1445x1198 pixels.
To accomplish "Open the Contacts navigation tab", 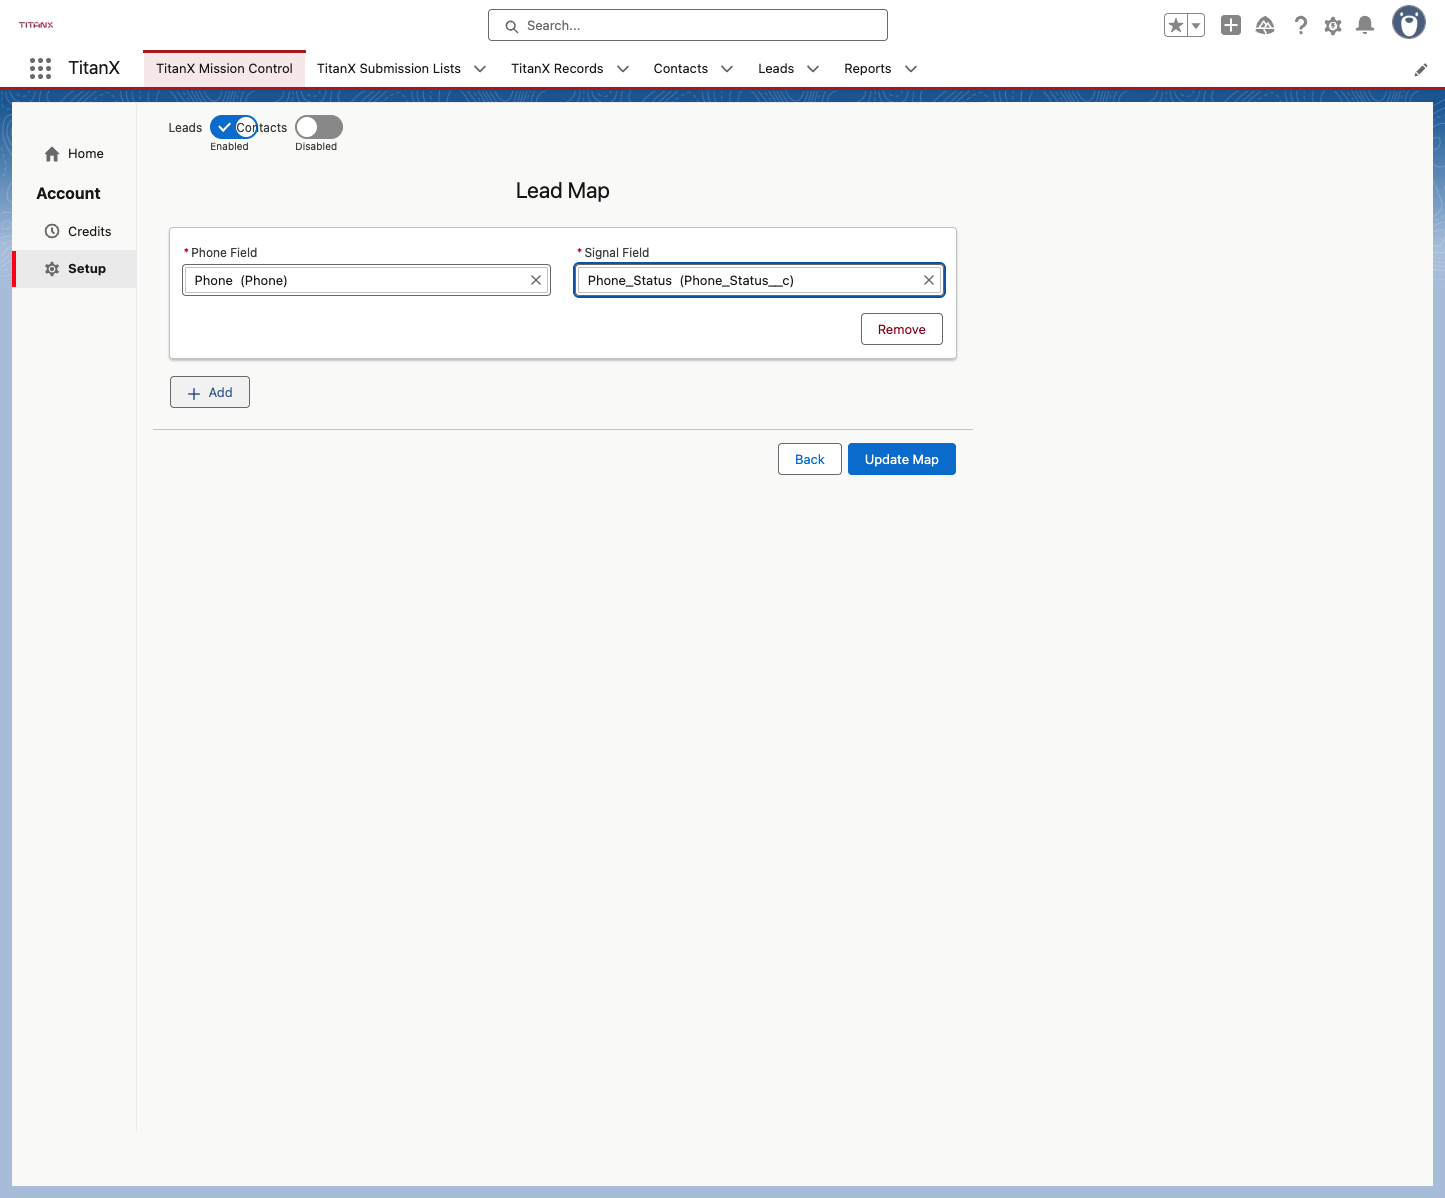I will coord(681,69).
